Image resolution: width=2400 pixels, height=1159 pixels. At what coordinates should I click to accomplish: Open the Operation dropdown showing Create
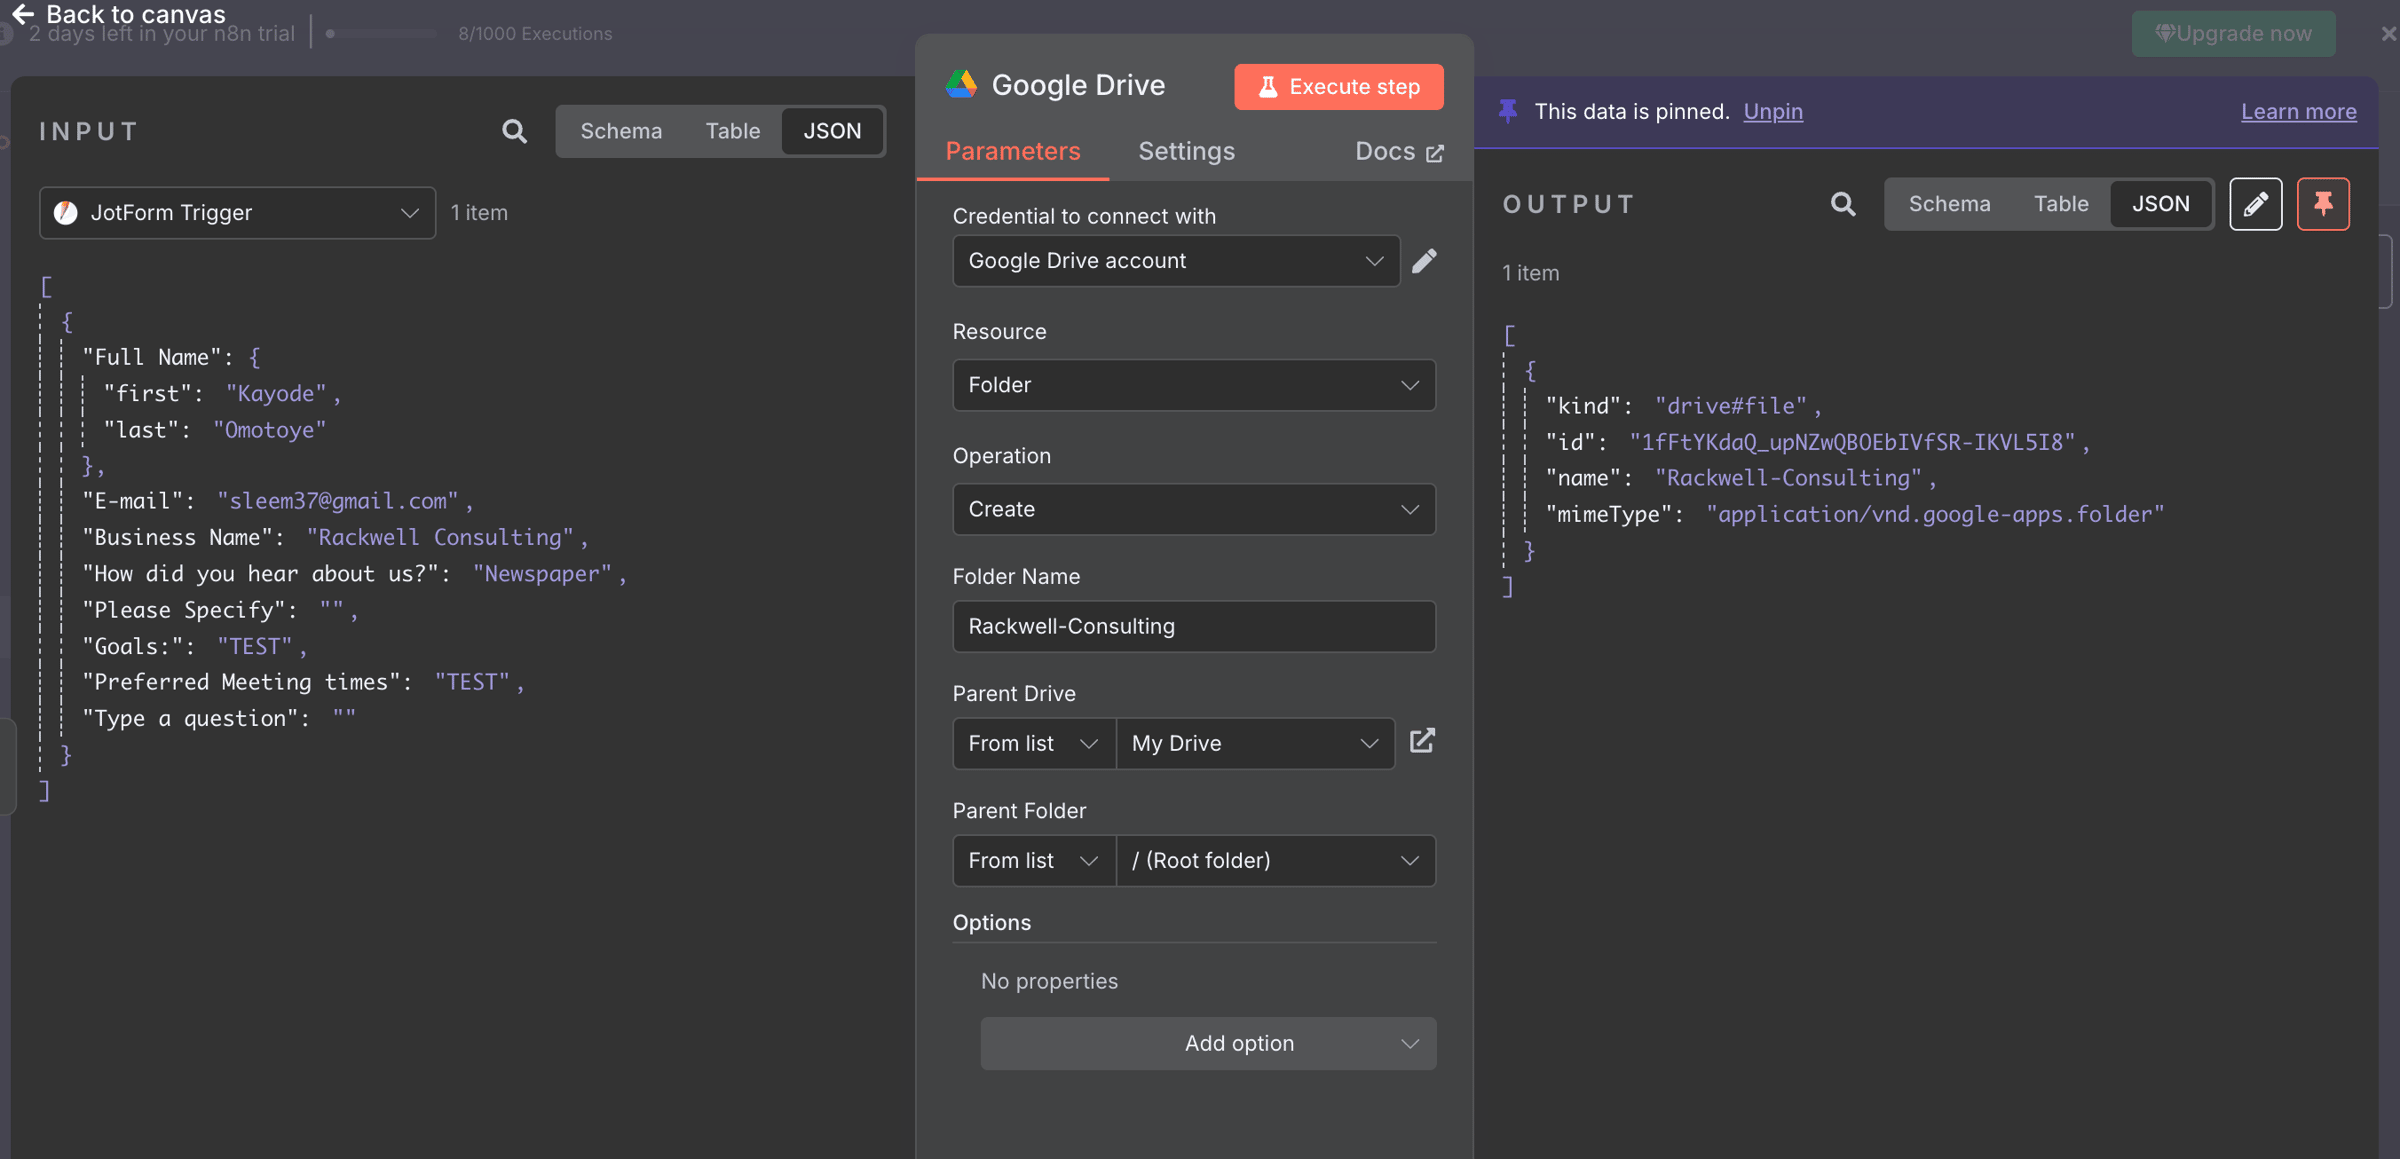tap(1194, 509)
